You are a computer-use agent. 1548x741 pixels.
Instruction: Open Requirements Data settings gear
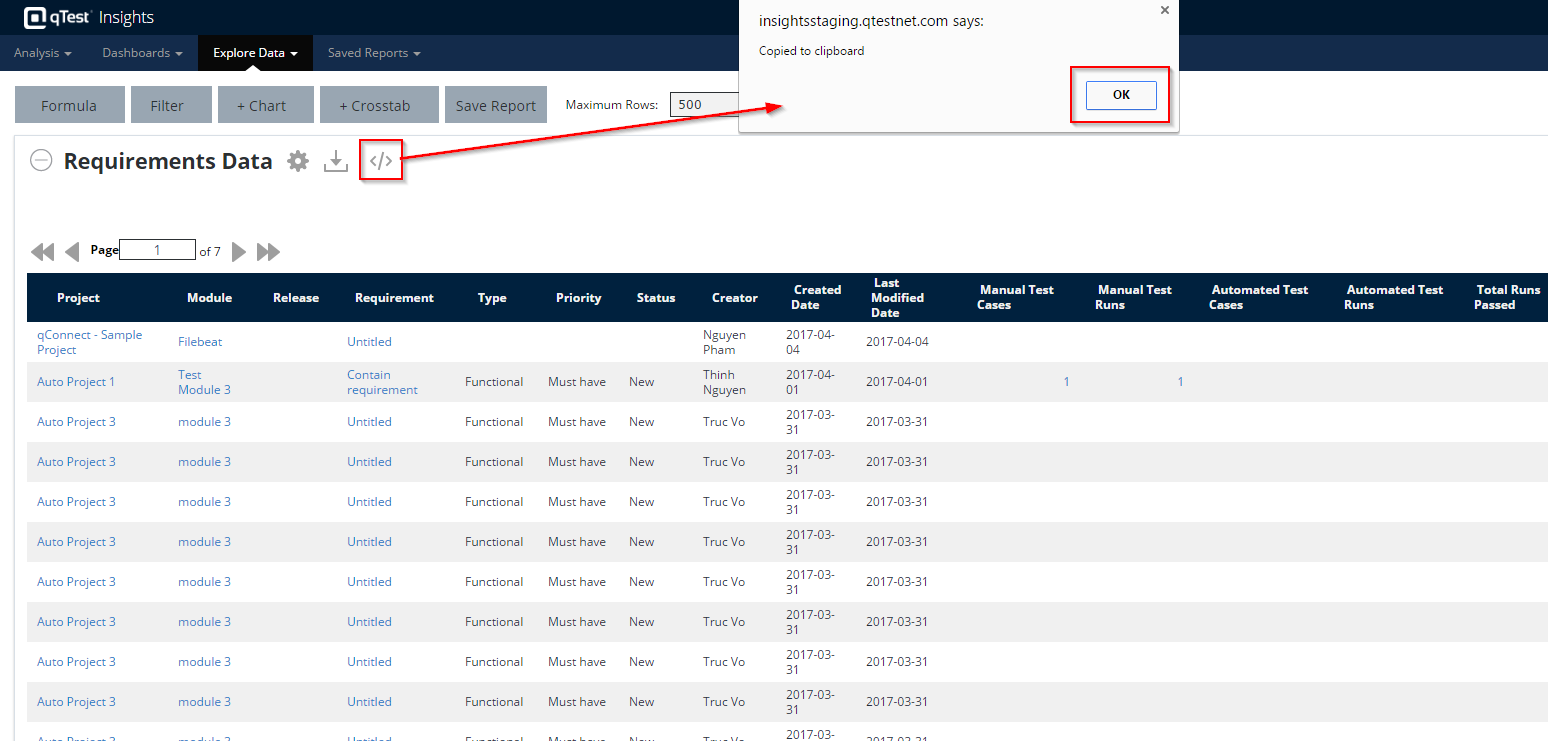tap(298, 161)
